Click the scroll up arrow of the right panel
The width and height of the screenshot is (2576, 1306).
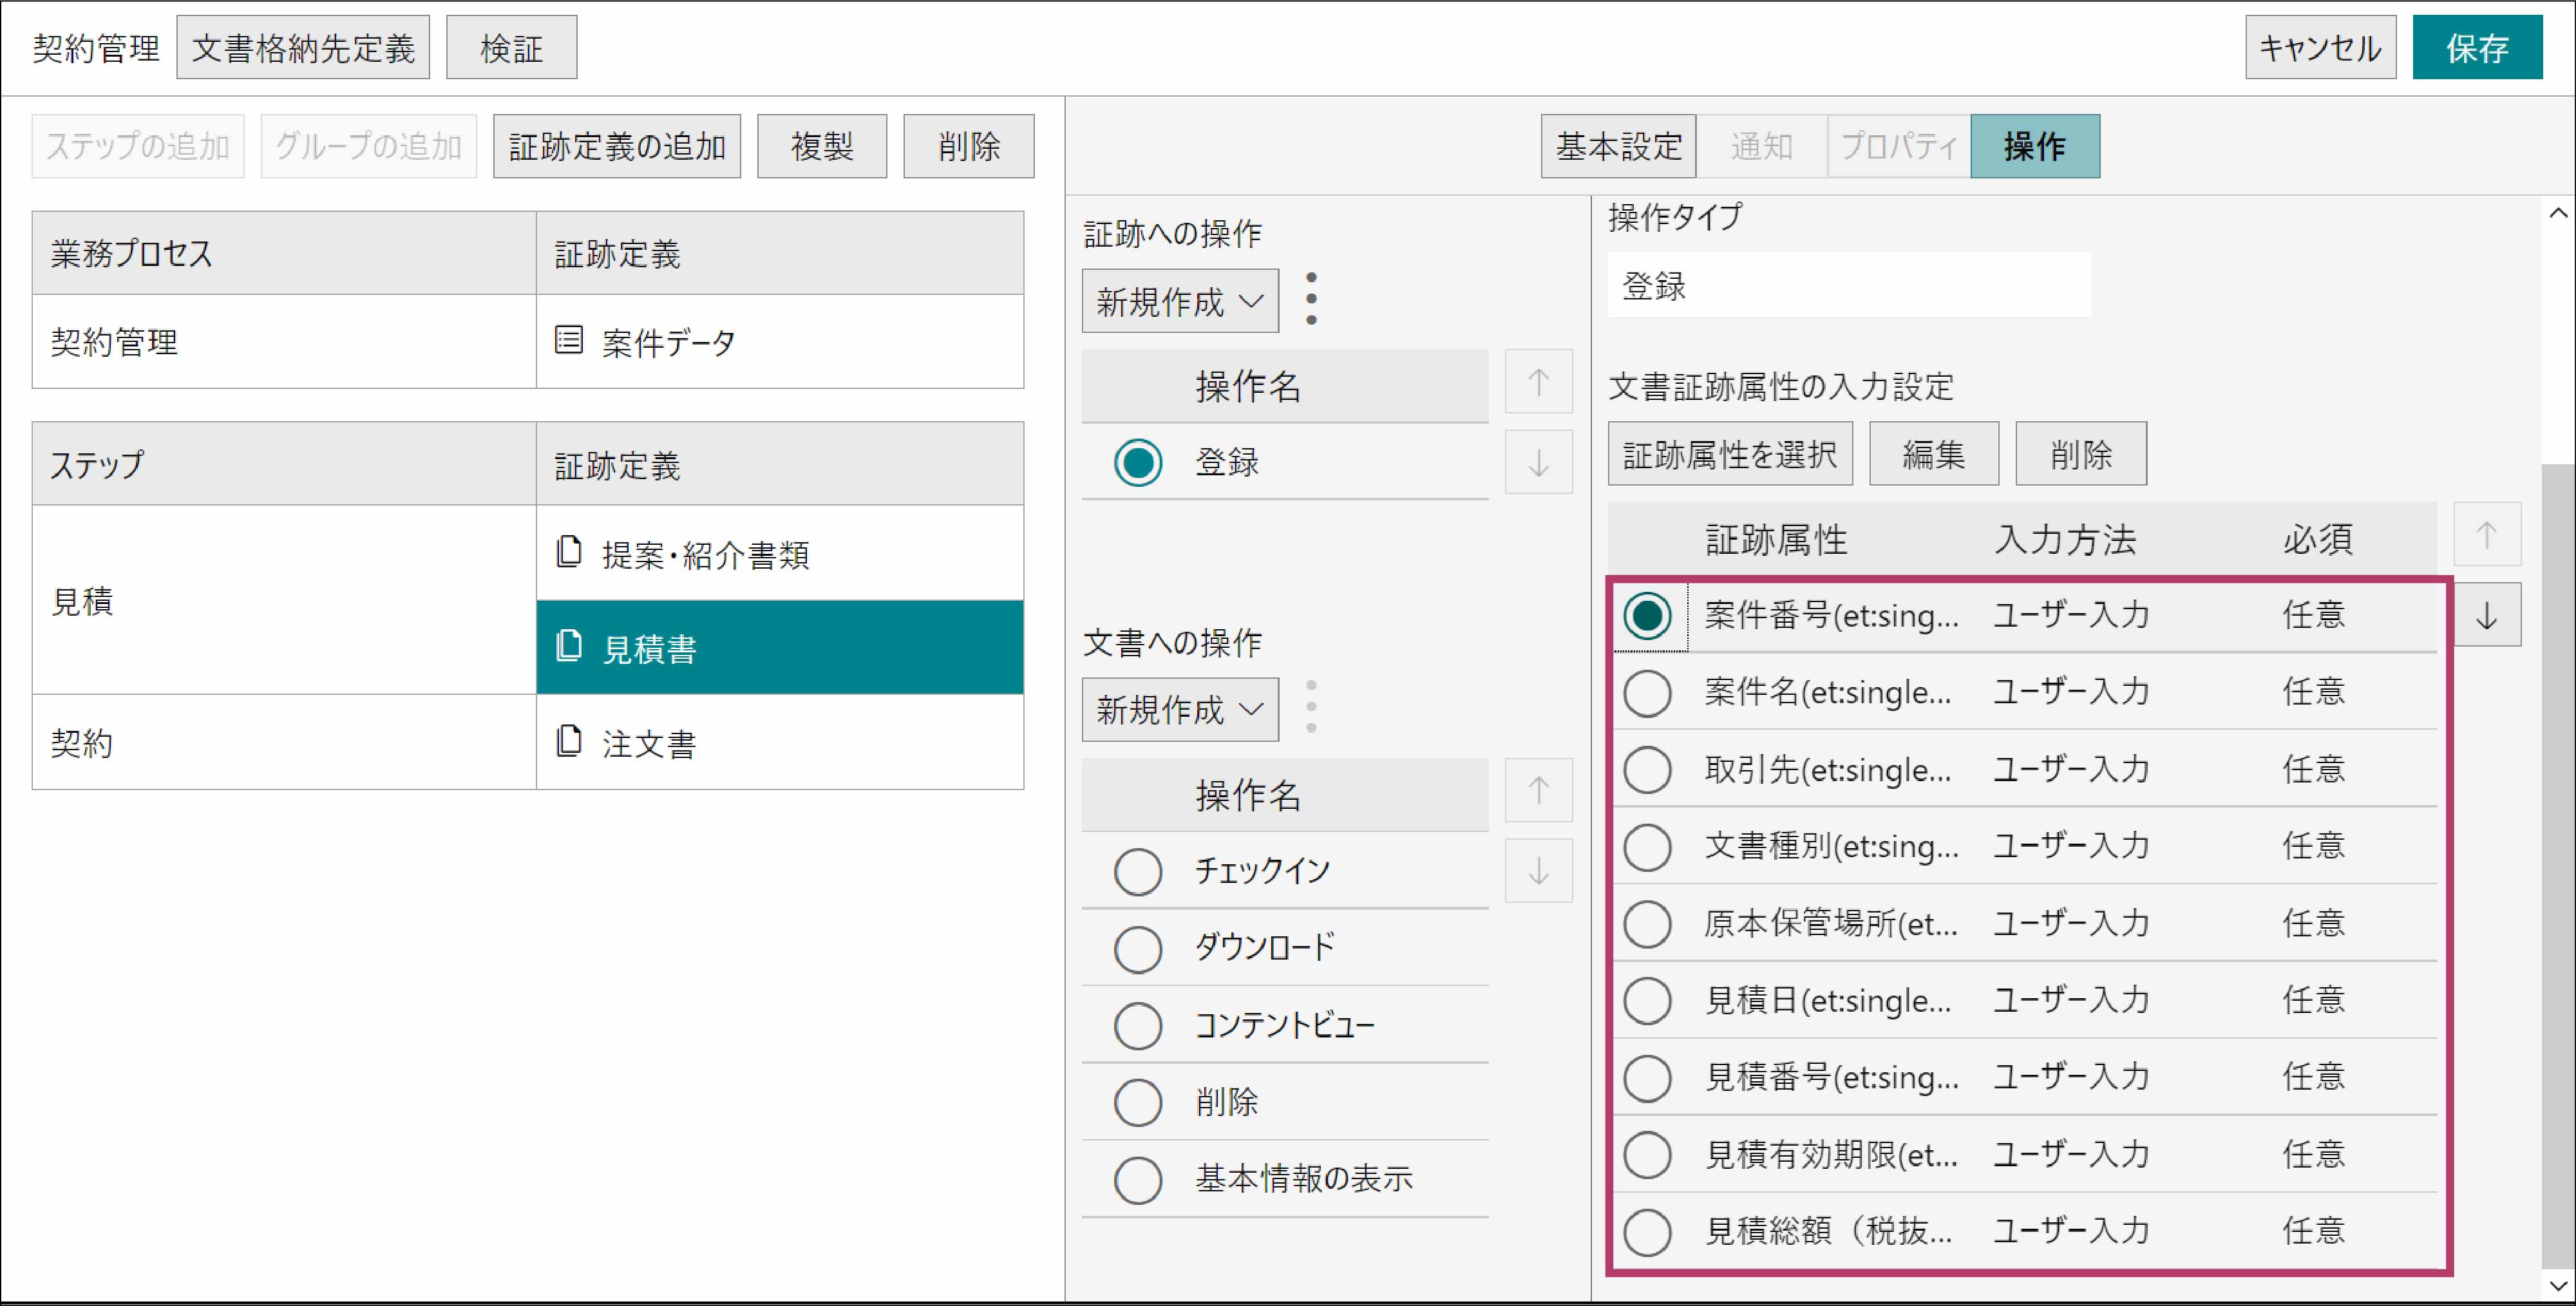click(x=2558, y=212)
